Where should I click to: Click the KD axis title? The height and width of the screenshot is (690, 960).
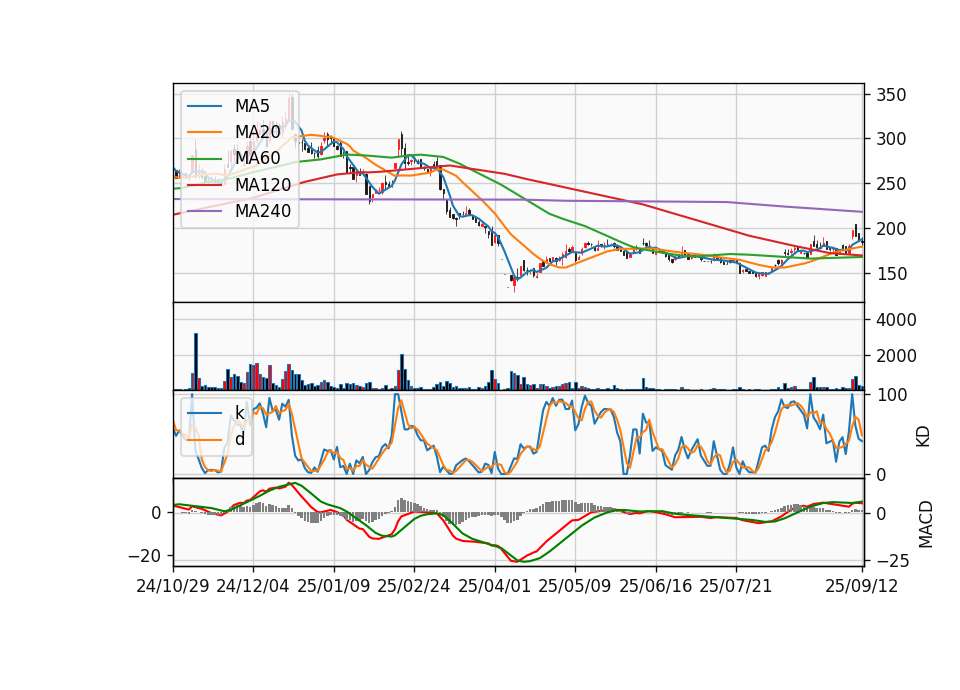pos(923,436)
